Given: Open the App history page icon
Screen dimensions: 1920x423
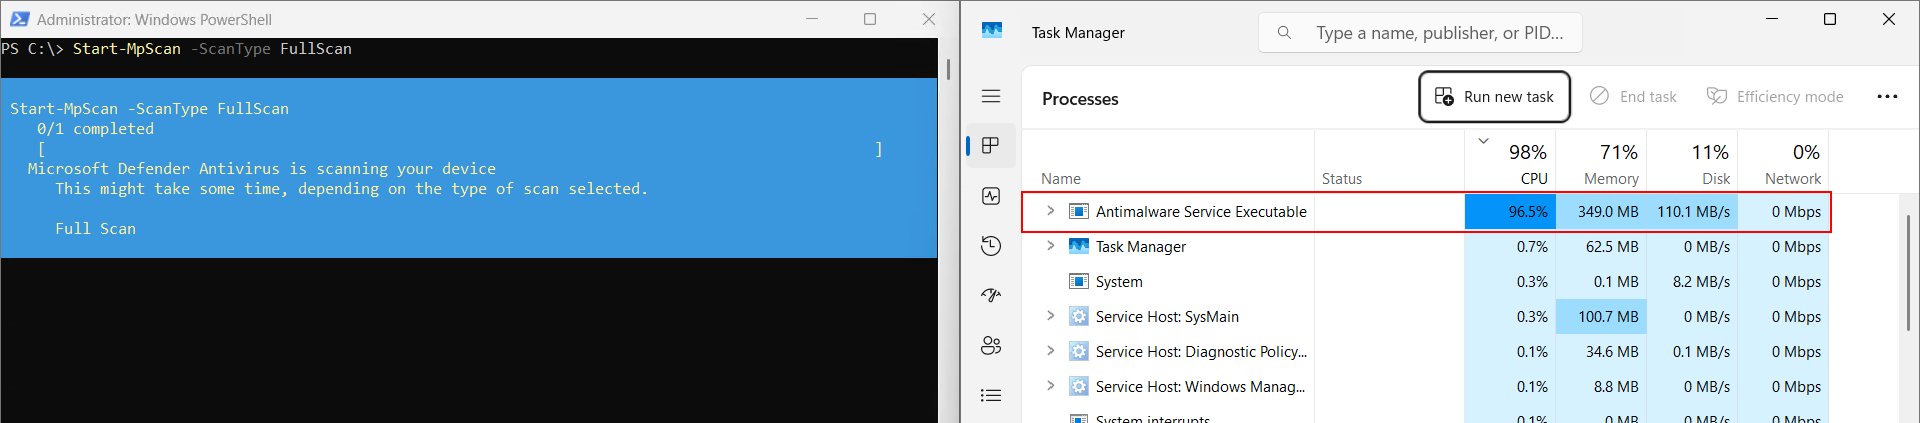Looking at the screenshot, I should click(991, 246).
